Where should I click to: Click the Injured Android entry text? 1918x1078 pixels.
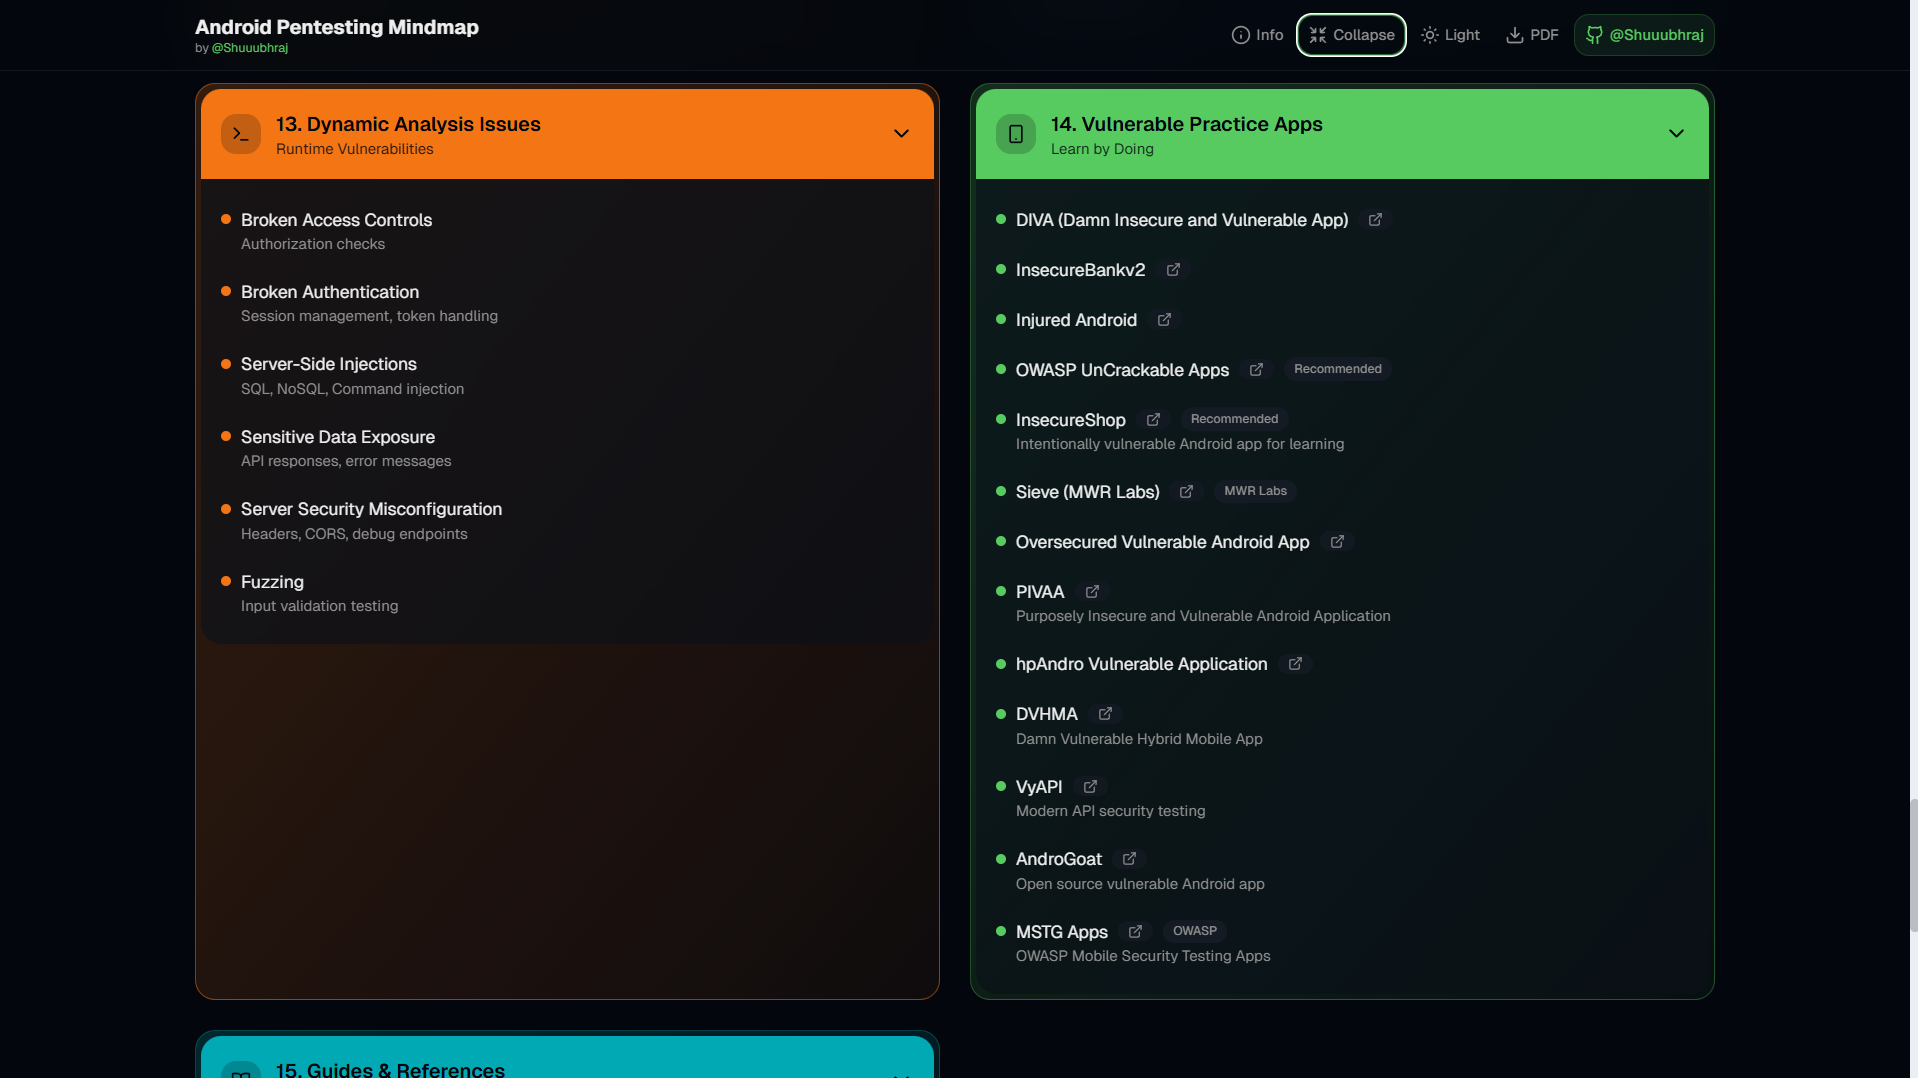[x=1076, y=320]
